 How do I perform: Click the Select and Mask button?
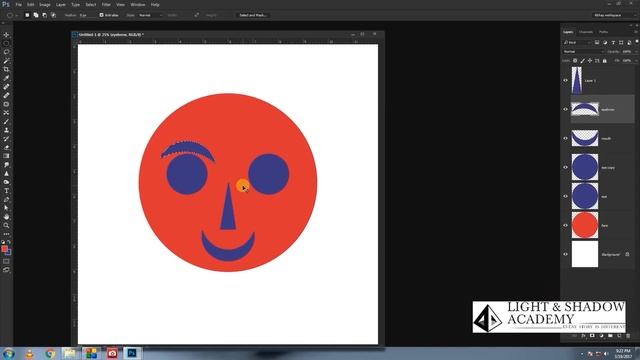pyautogui.click(x=253, y=15)
